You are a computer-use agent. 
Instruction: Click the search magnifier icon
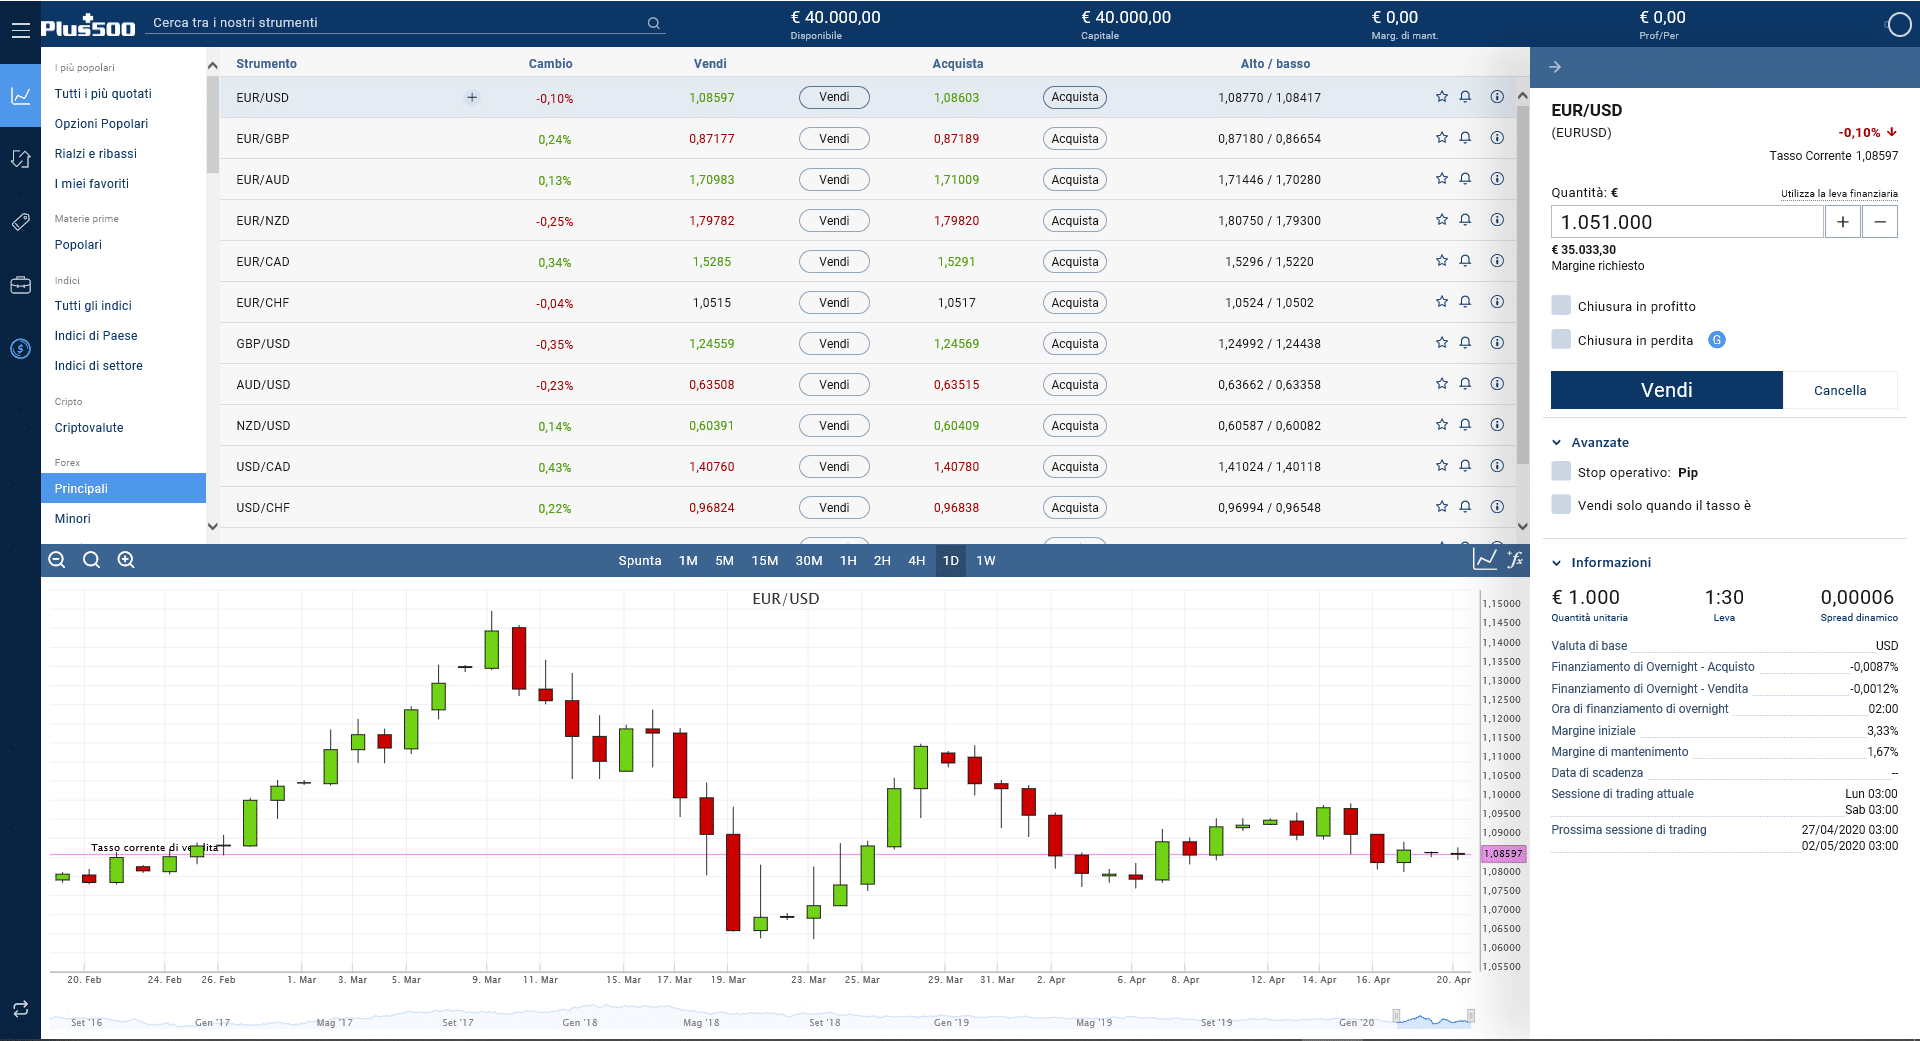click(654, 23)
